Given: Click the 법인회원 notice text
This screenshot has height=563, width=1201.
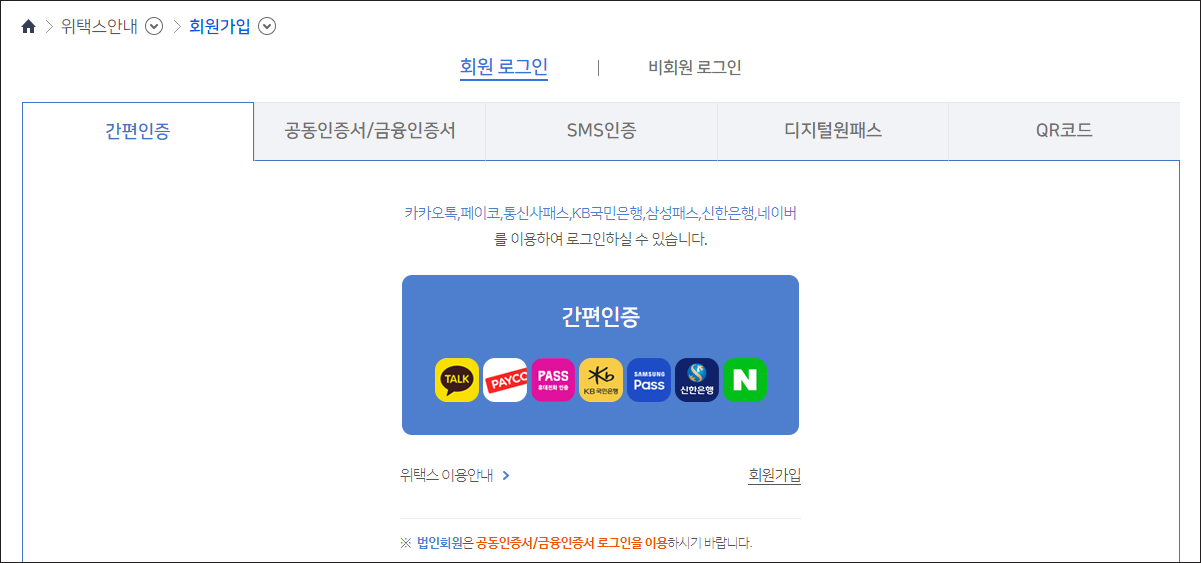Looking at the screenshot, I should point(576,543).
